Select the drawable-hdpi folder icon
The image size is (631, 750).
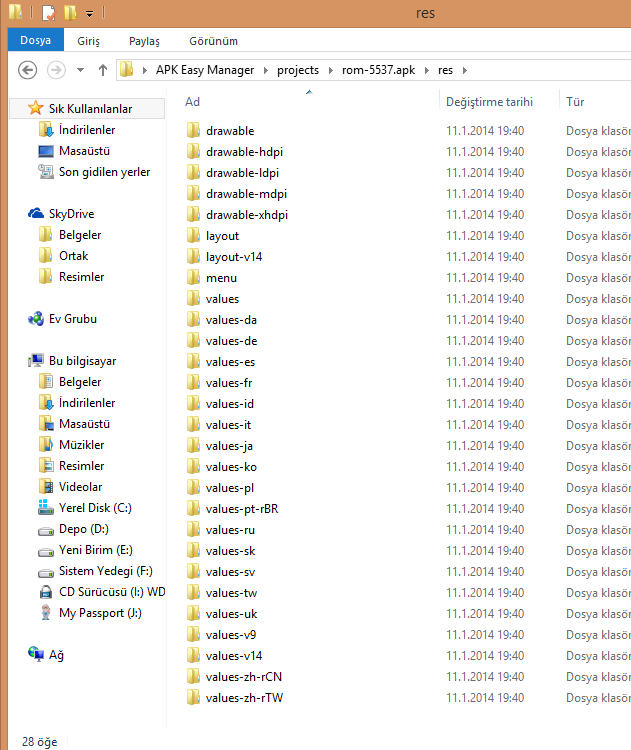(194, 152)
